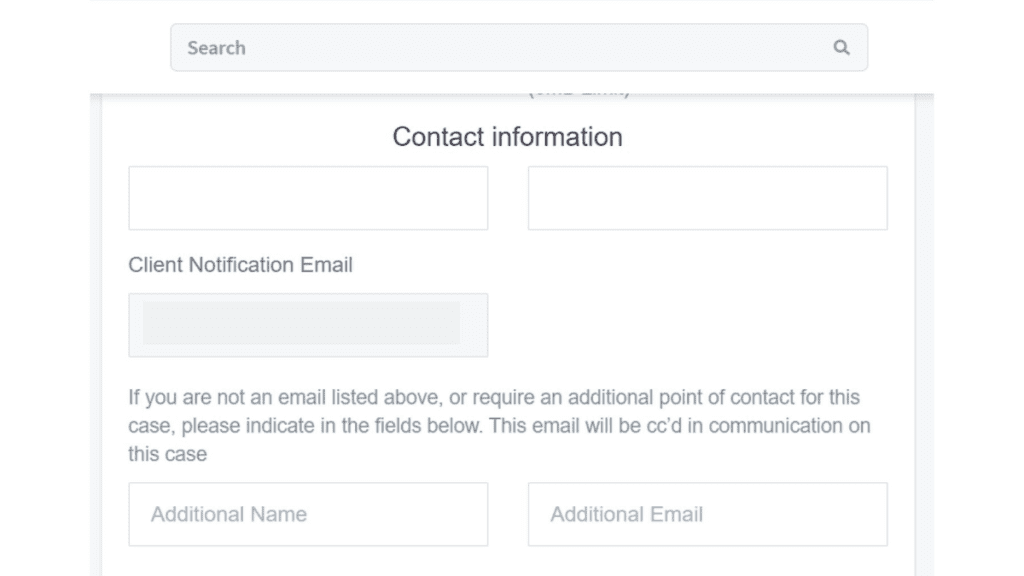Click the search magnifier icon
1024x576 pixels.
pos(840,47)
